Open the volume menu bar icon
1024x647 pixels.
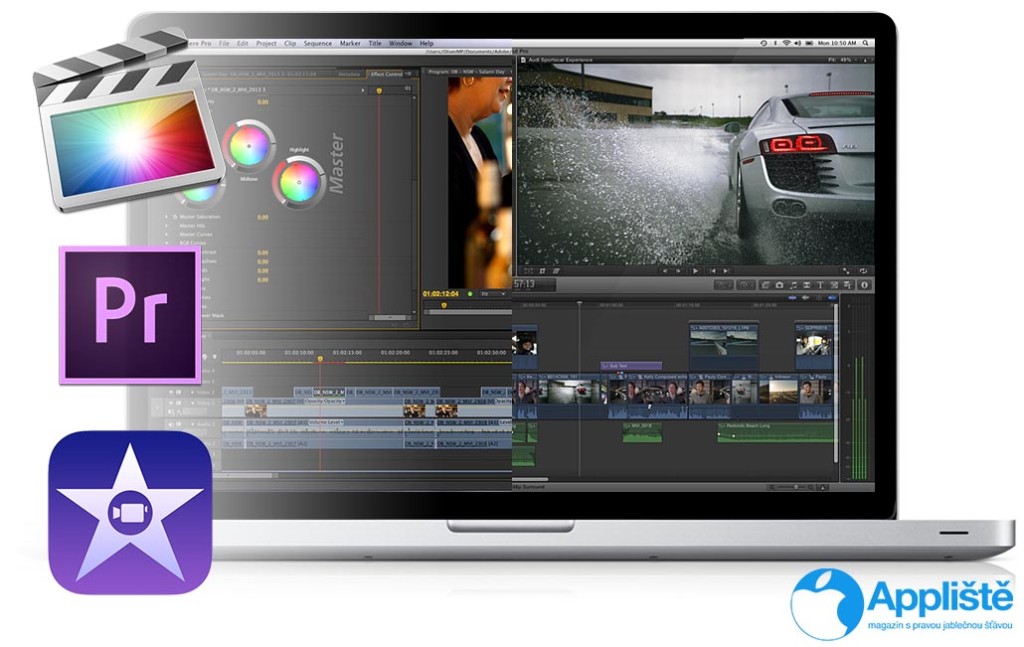coord(797,43)
